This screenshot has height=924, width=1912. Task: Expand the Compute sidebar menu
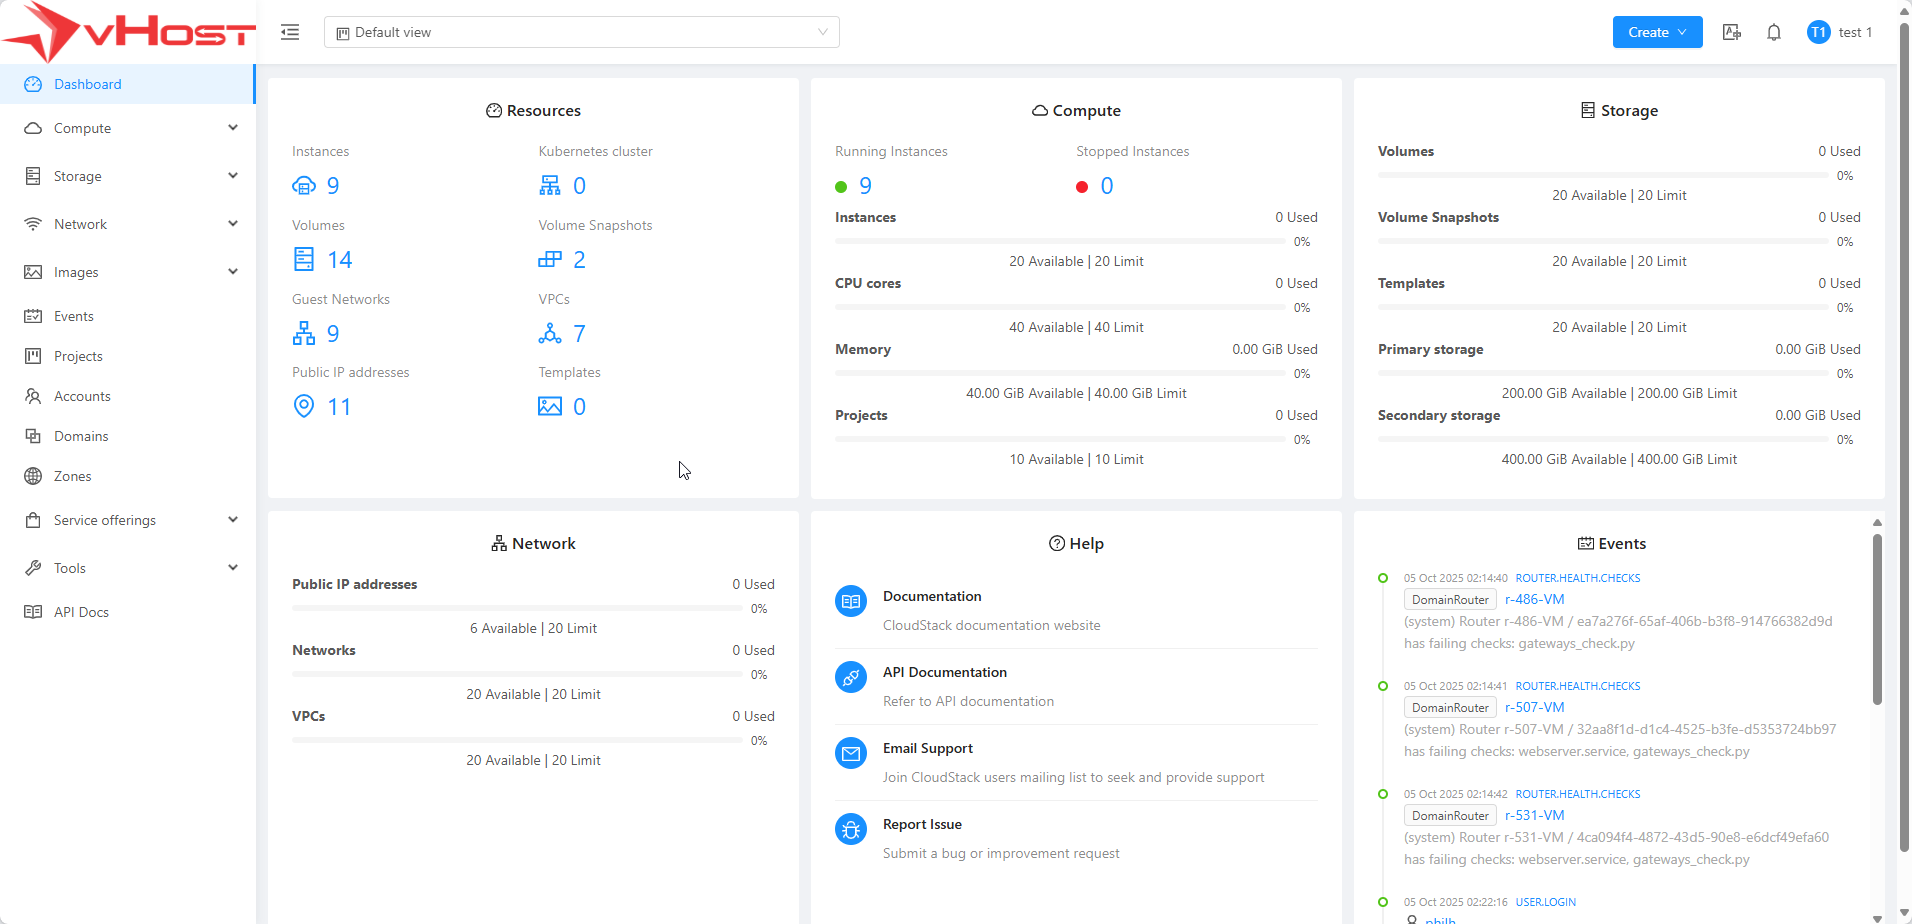[128, 128]
